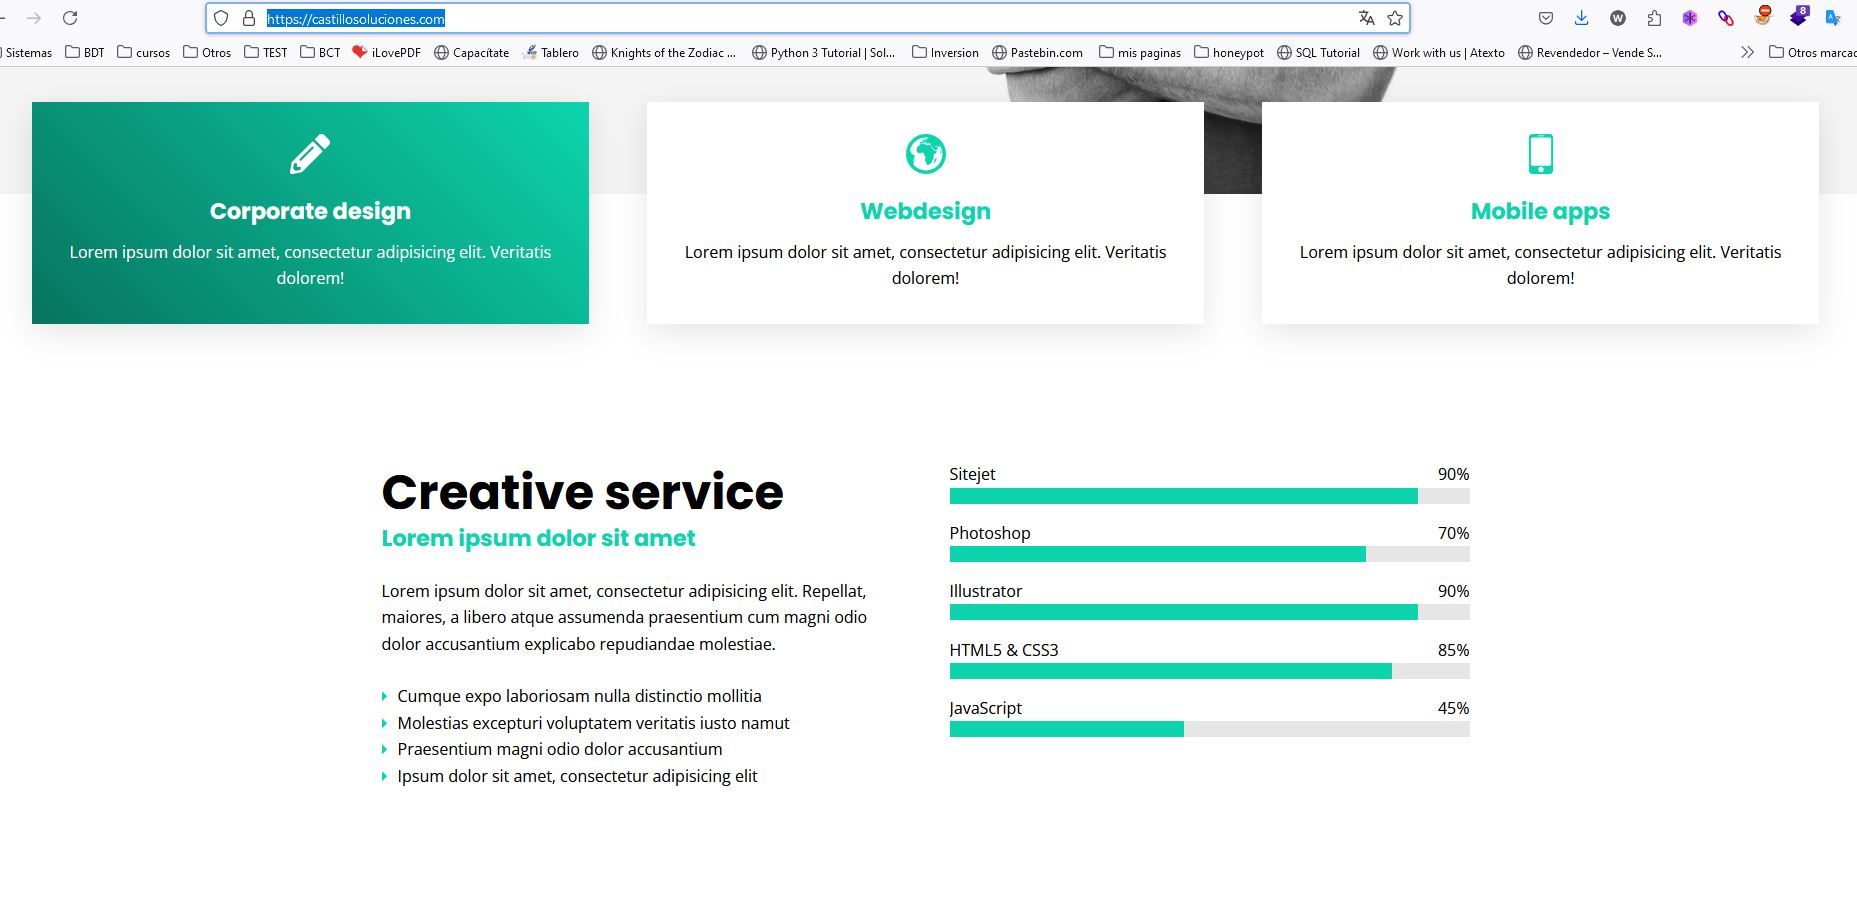Expand the Otros bookmarks folder
The width and height of the screenshot is (1857, 920).
pos(207,52)
